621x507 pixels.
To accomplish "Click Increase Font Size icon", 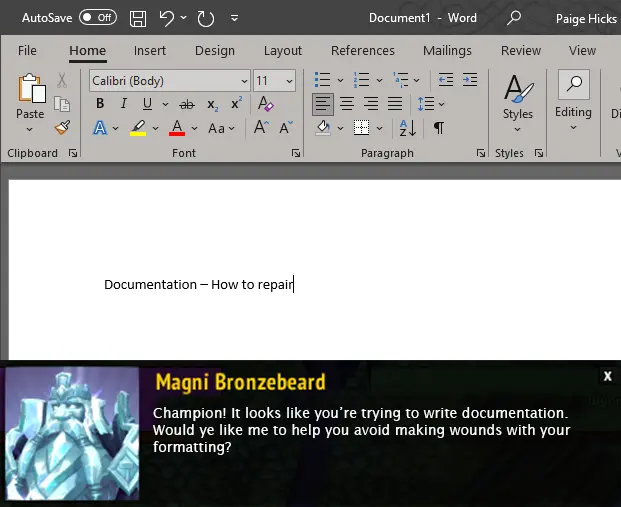I will (261, 128).
